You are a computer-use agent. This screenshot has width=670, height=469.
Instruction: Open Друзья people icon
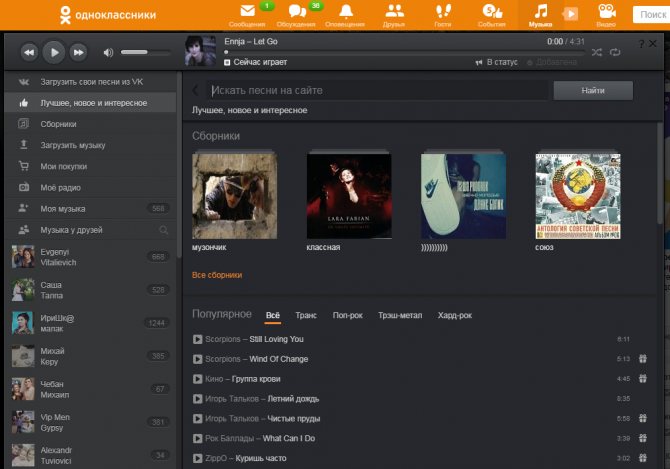(394, 11)
